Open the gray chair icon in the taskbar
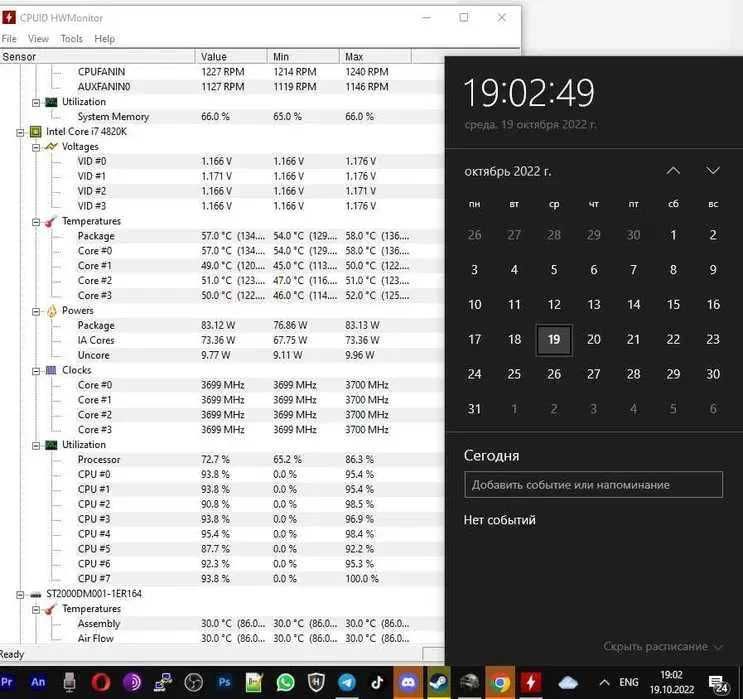This screenshot has height=699, width=743. [69, 682]
